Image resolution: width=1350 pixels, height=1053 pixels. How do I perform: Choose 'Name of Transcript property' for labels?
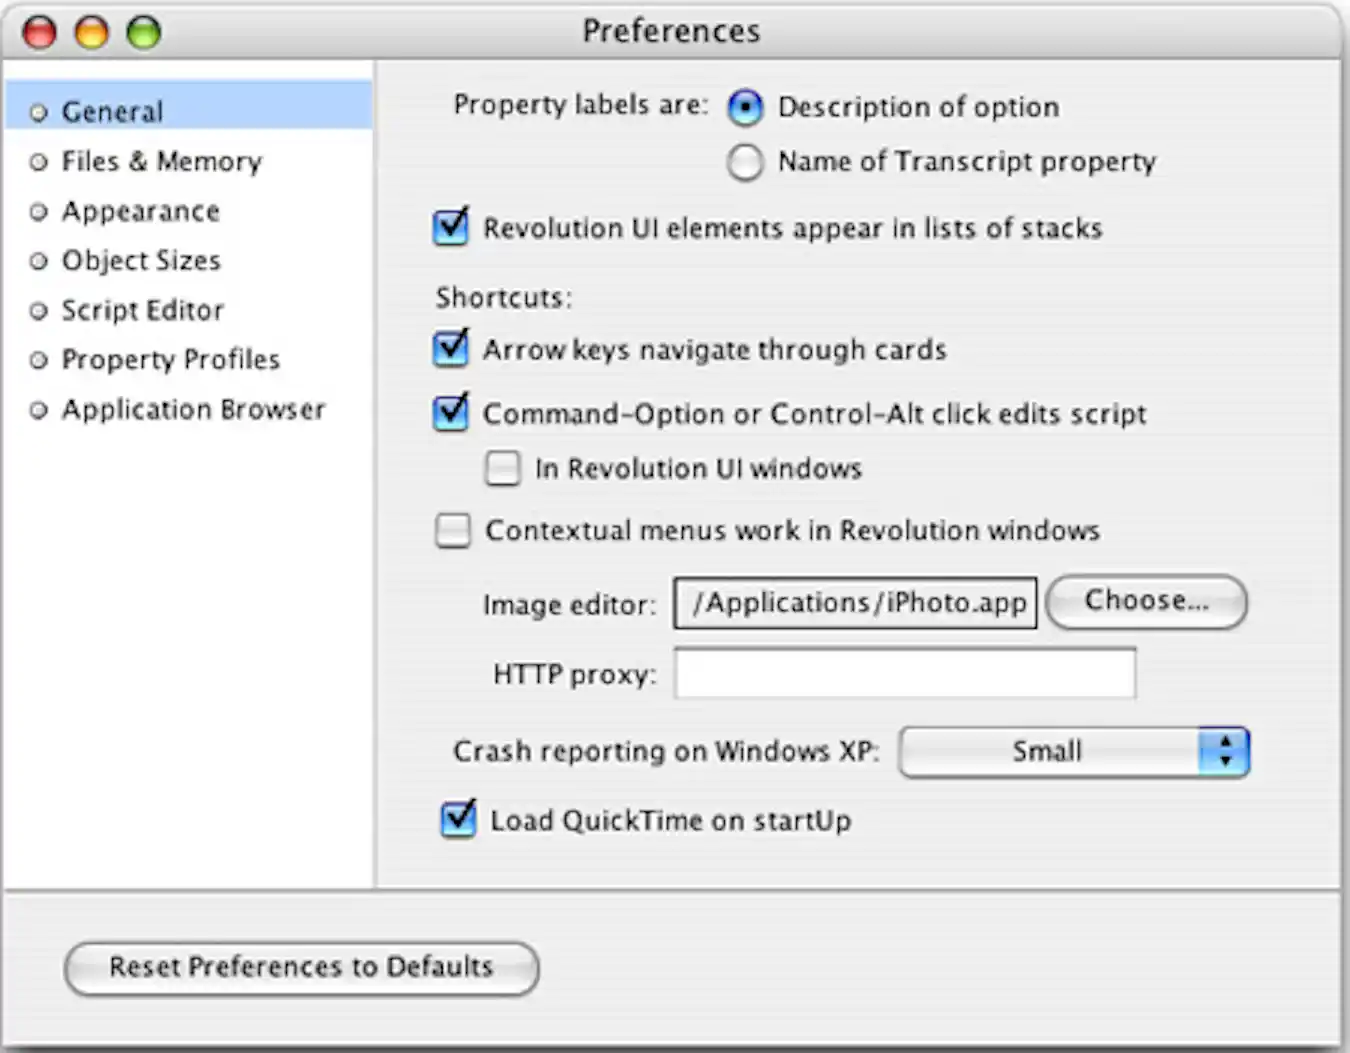tap(746, 162)
